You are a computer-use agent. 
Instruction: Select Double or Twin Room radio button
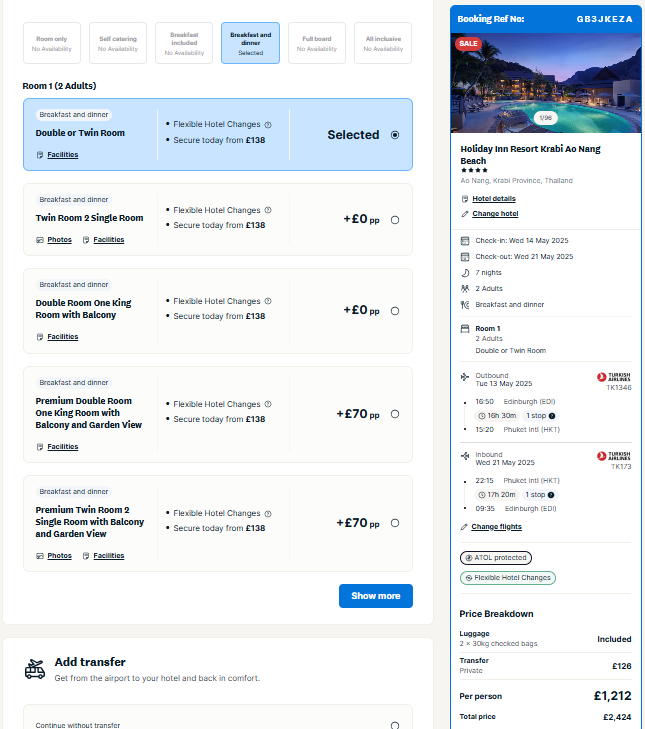[x=395, y=135]
